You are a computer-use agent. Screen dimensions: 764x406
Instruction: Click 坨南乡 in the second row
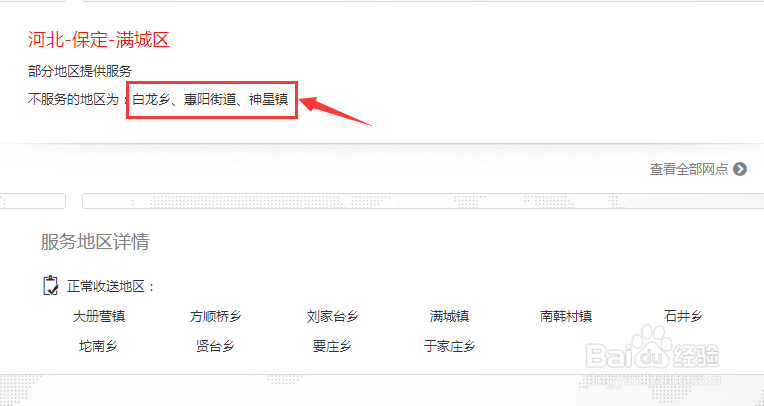click(x=98, y=347)
